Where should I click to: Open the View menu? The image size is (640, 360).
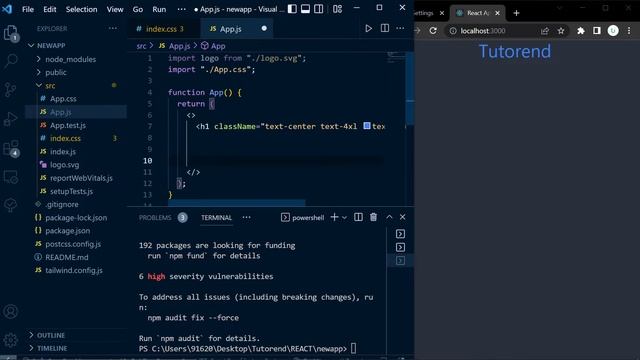coord(115,9)
